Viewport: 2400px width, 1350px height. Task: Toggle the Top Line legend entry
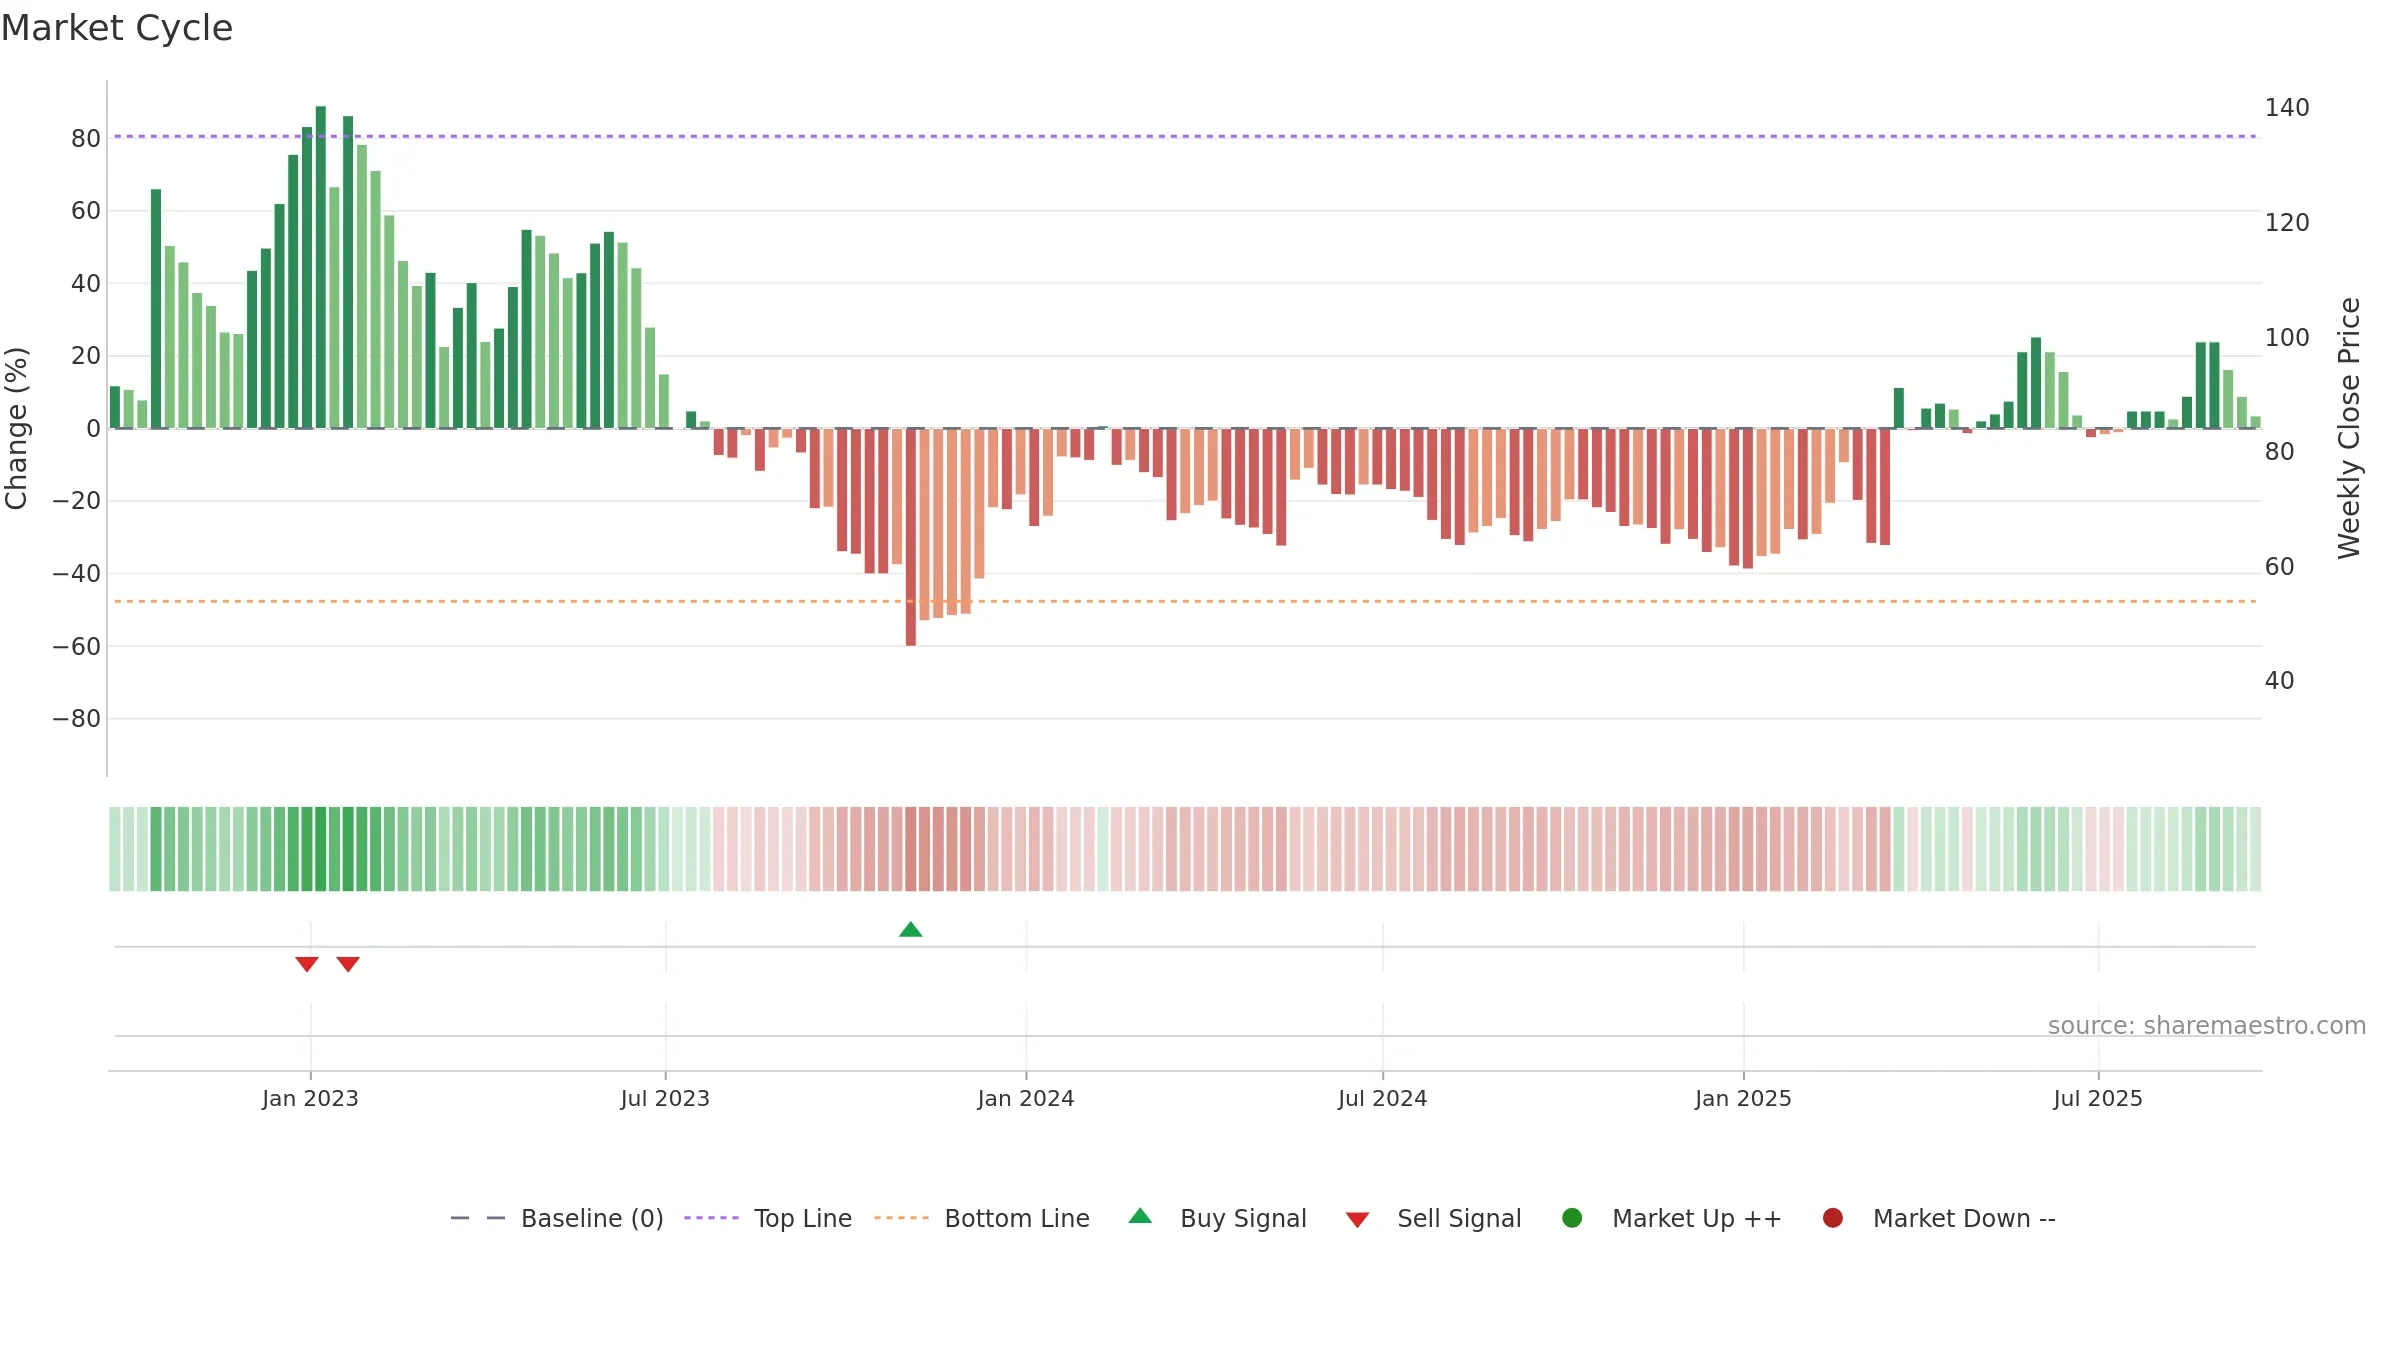768,1218
